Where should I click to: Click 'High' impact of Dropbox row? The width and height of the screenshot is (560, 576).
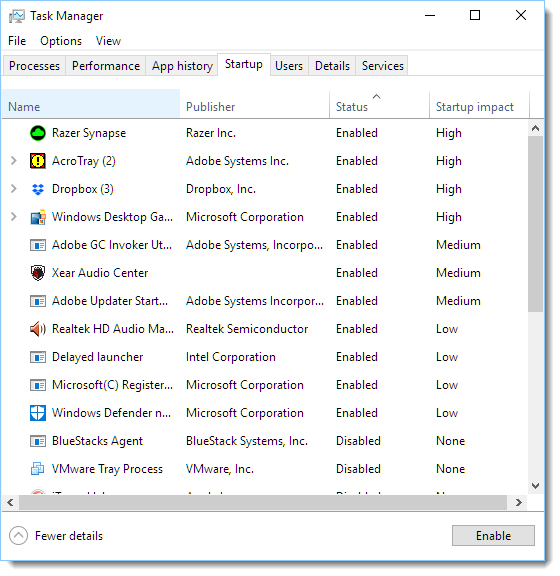click(449, 189)
